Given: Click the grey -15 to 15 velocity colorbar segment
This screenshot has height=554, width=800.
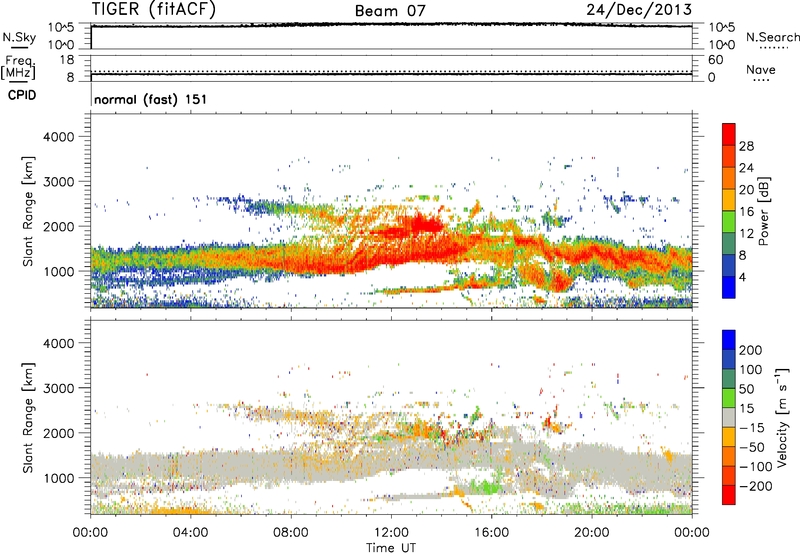Looking at the screenshot, I should click(x=729, y=417).
